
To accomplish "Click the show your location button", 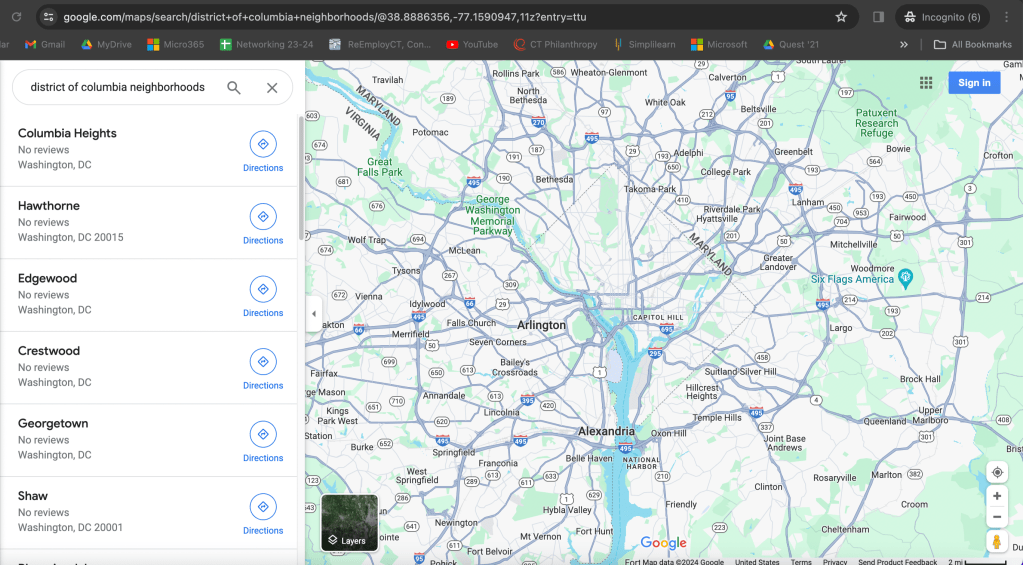I will coord(996,472).
